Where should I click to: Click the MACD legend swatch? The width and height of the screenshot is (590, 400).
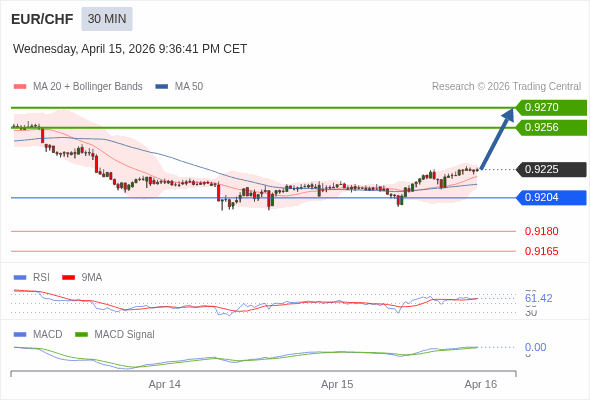tap(20, 335)
